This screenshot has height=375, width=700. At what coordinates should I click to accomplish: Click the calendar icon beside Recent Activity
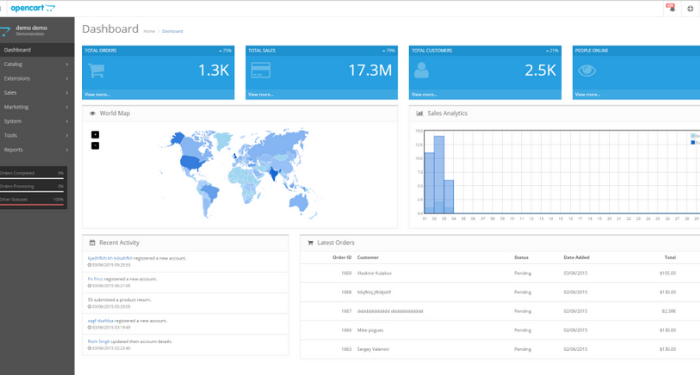coord(92,242)
